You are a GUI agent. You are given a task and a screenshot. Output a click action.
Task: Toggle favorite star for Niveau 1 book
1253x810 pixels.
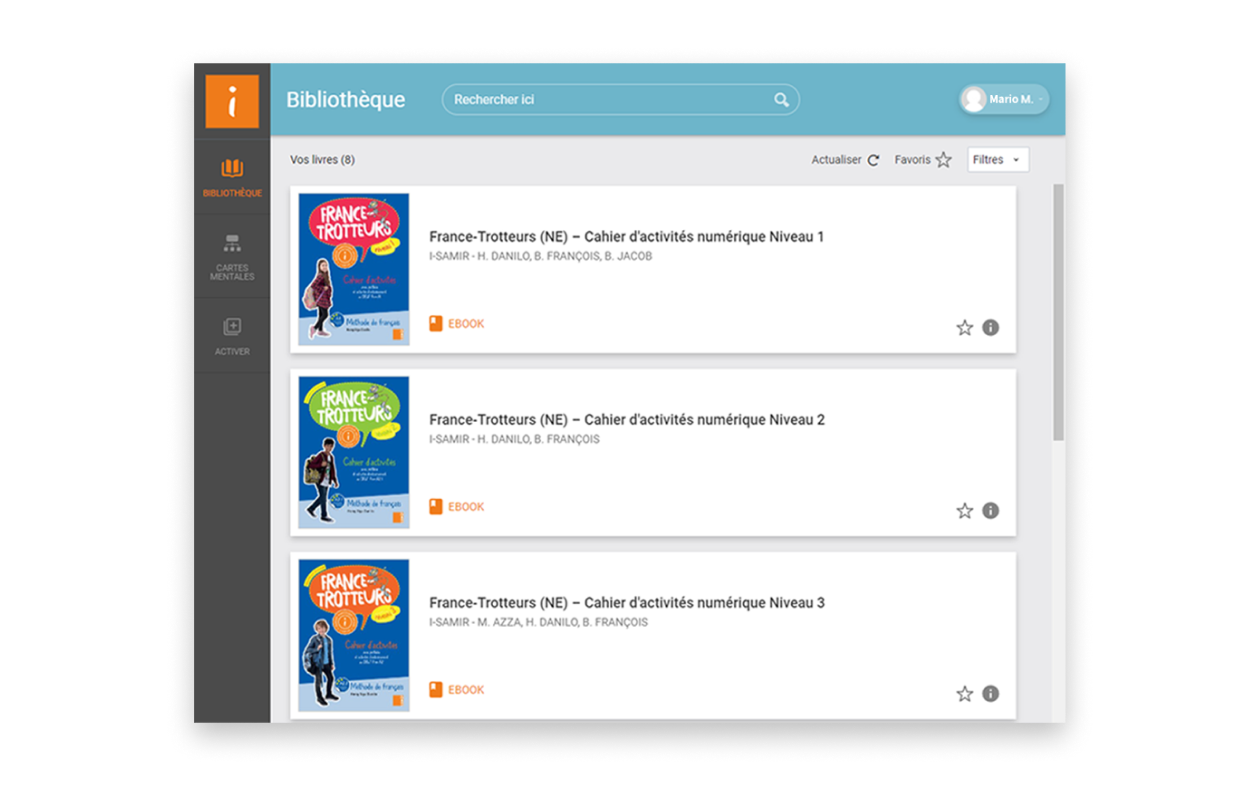click(x=964, y=327)
